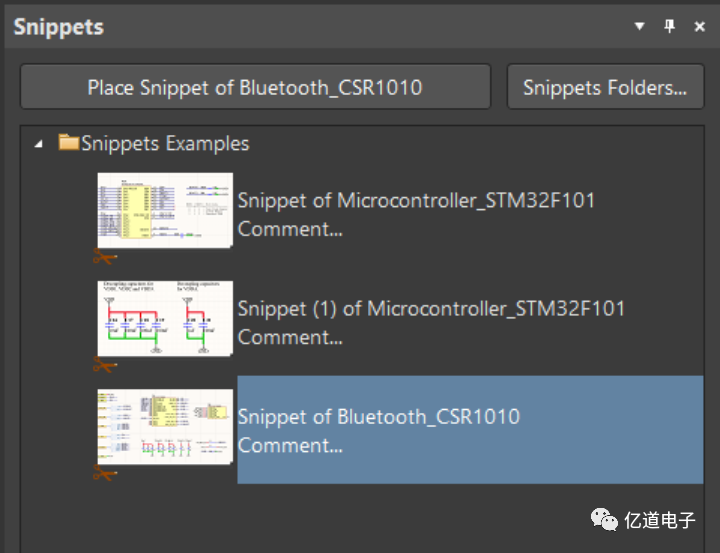Collapse the Snippets Examples tree node
720x553 pixels.
pyautogui.click(x=39, y=144)
